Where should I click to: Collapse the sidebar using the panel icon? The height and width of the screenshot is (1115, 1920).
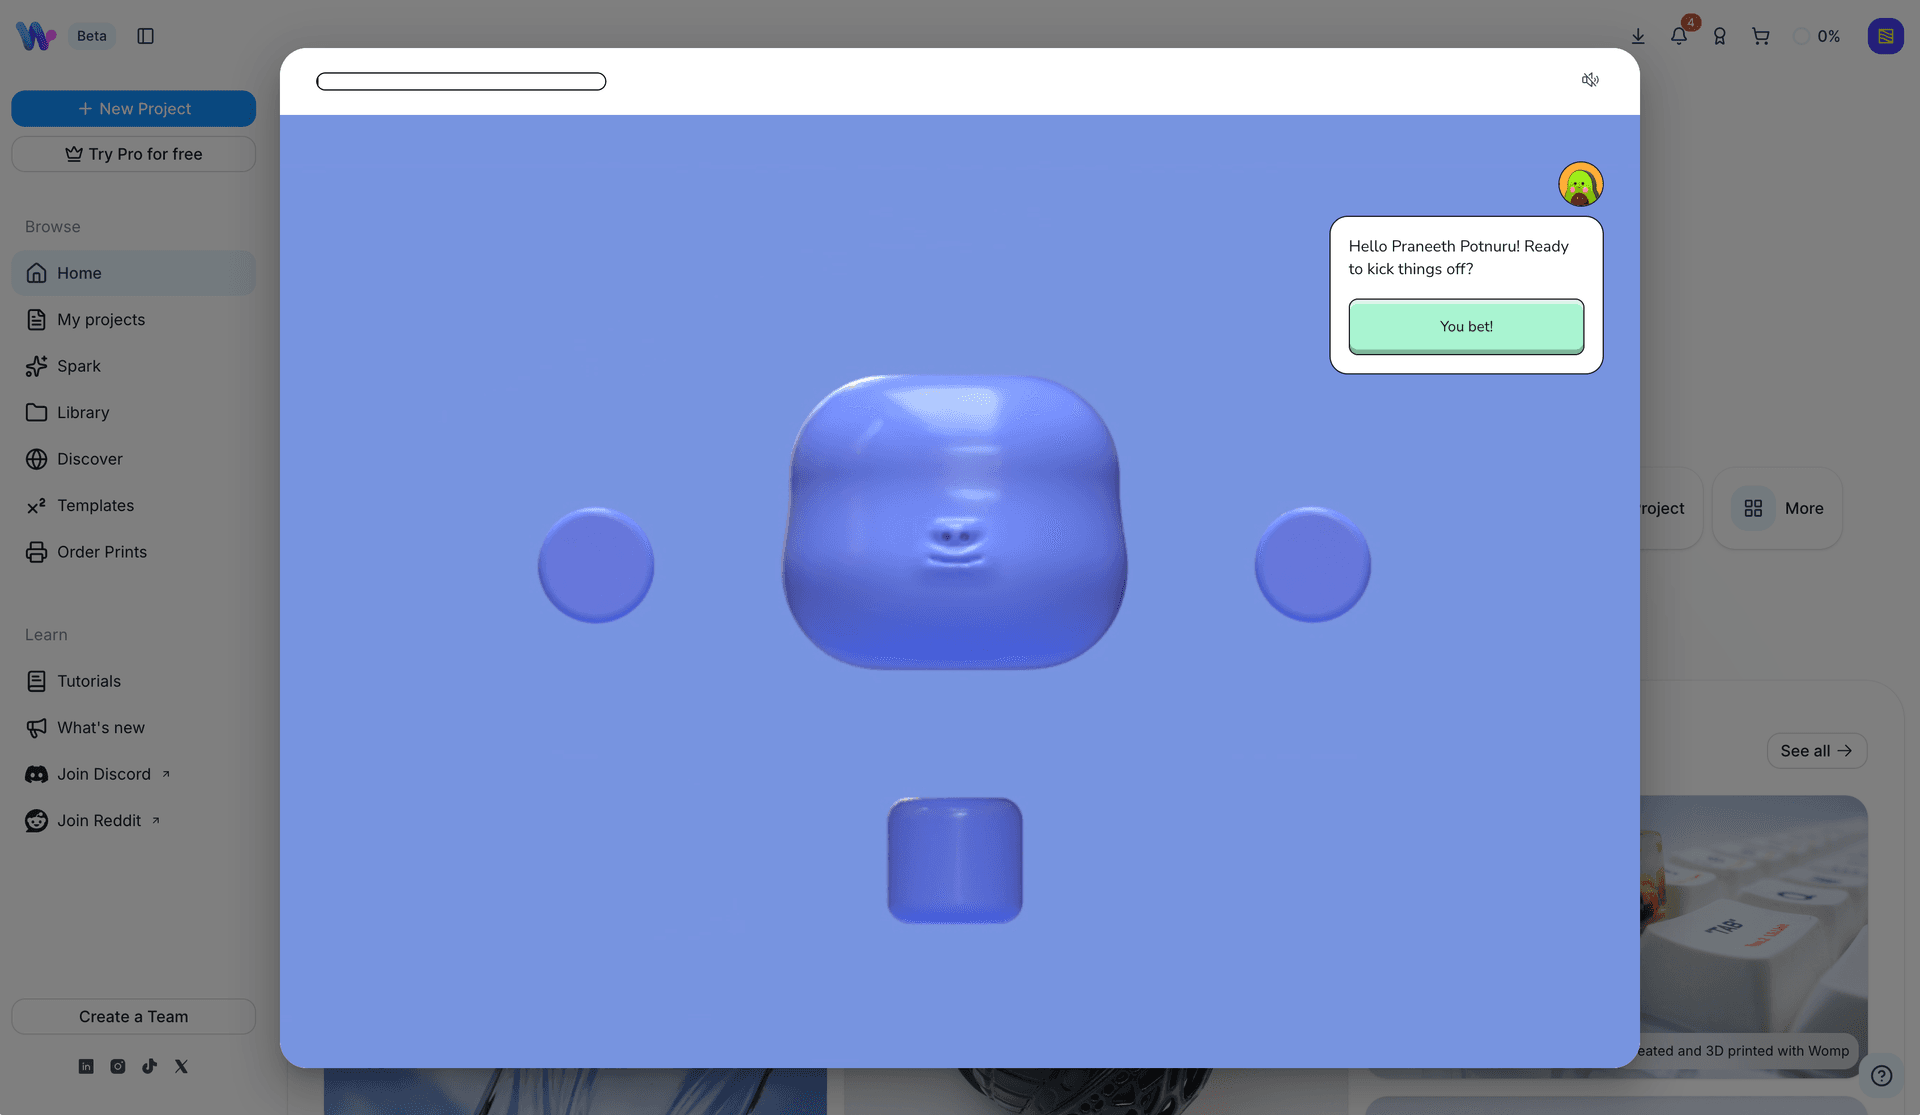(x=146, y=36)
